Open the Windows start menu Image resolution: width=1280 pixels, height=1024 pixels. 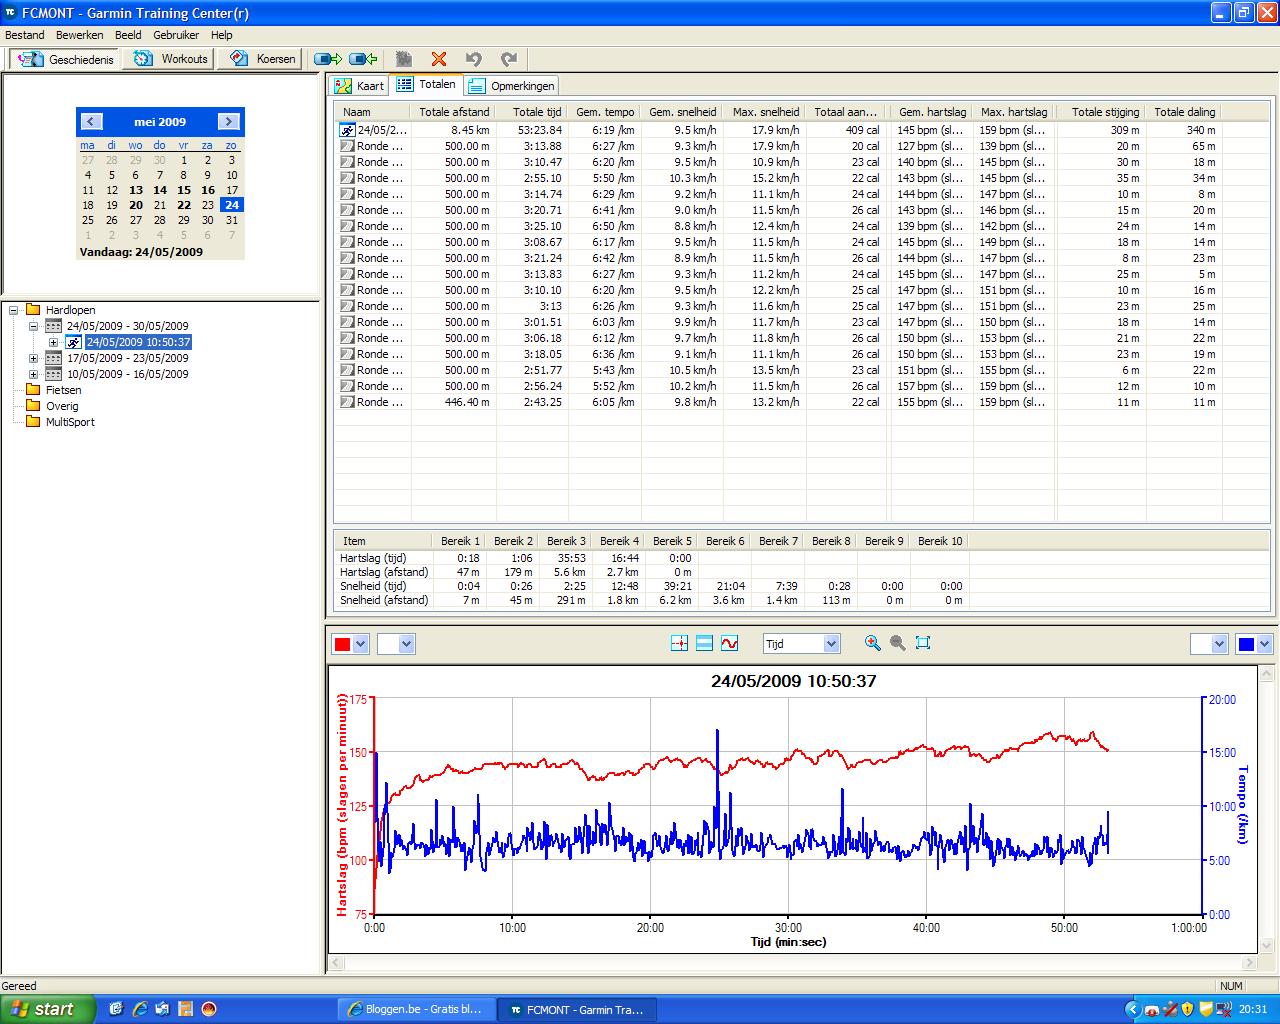[x=48, y=1009]
